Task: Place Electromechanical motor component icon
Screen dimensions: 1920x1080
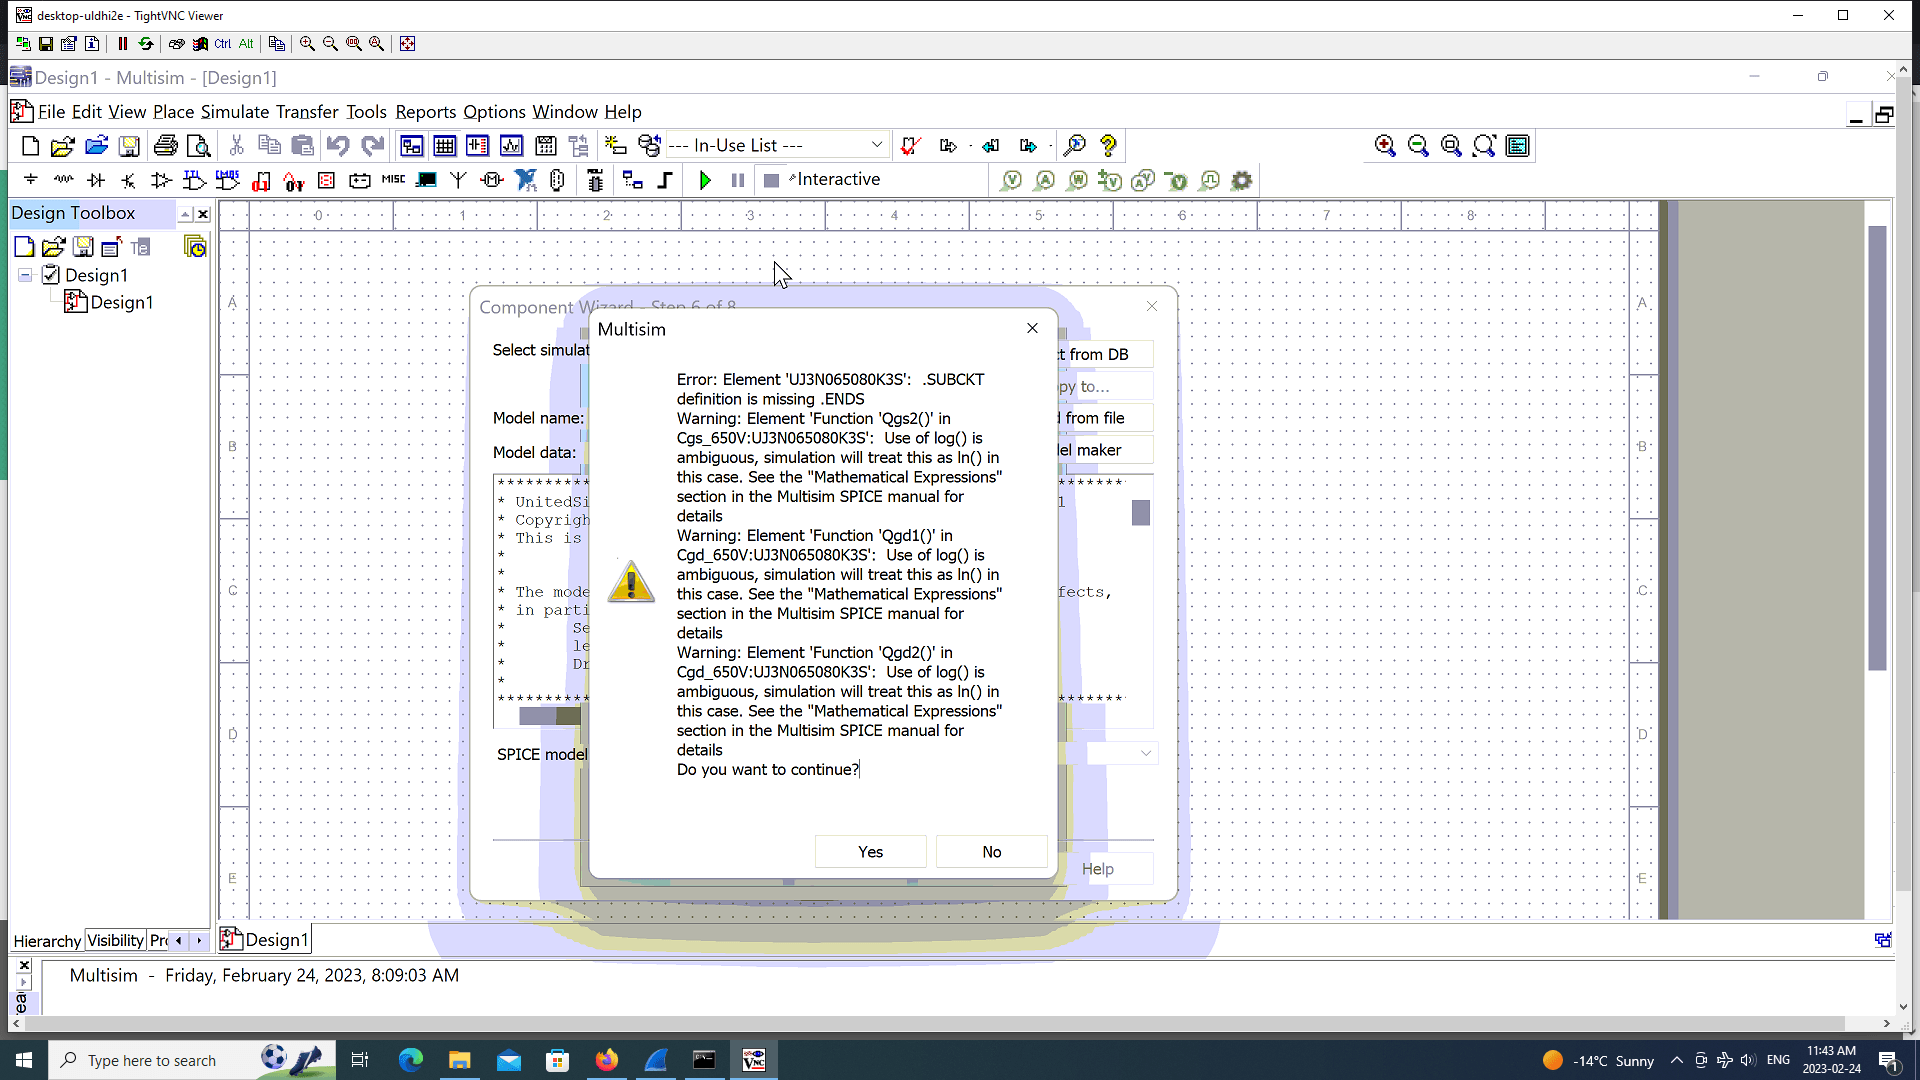Action: click(x=491, y=180)
